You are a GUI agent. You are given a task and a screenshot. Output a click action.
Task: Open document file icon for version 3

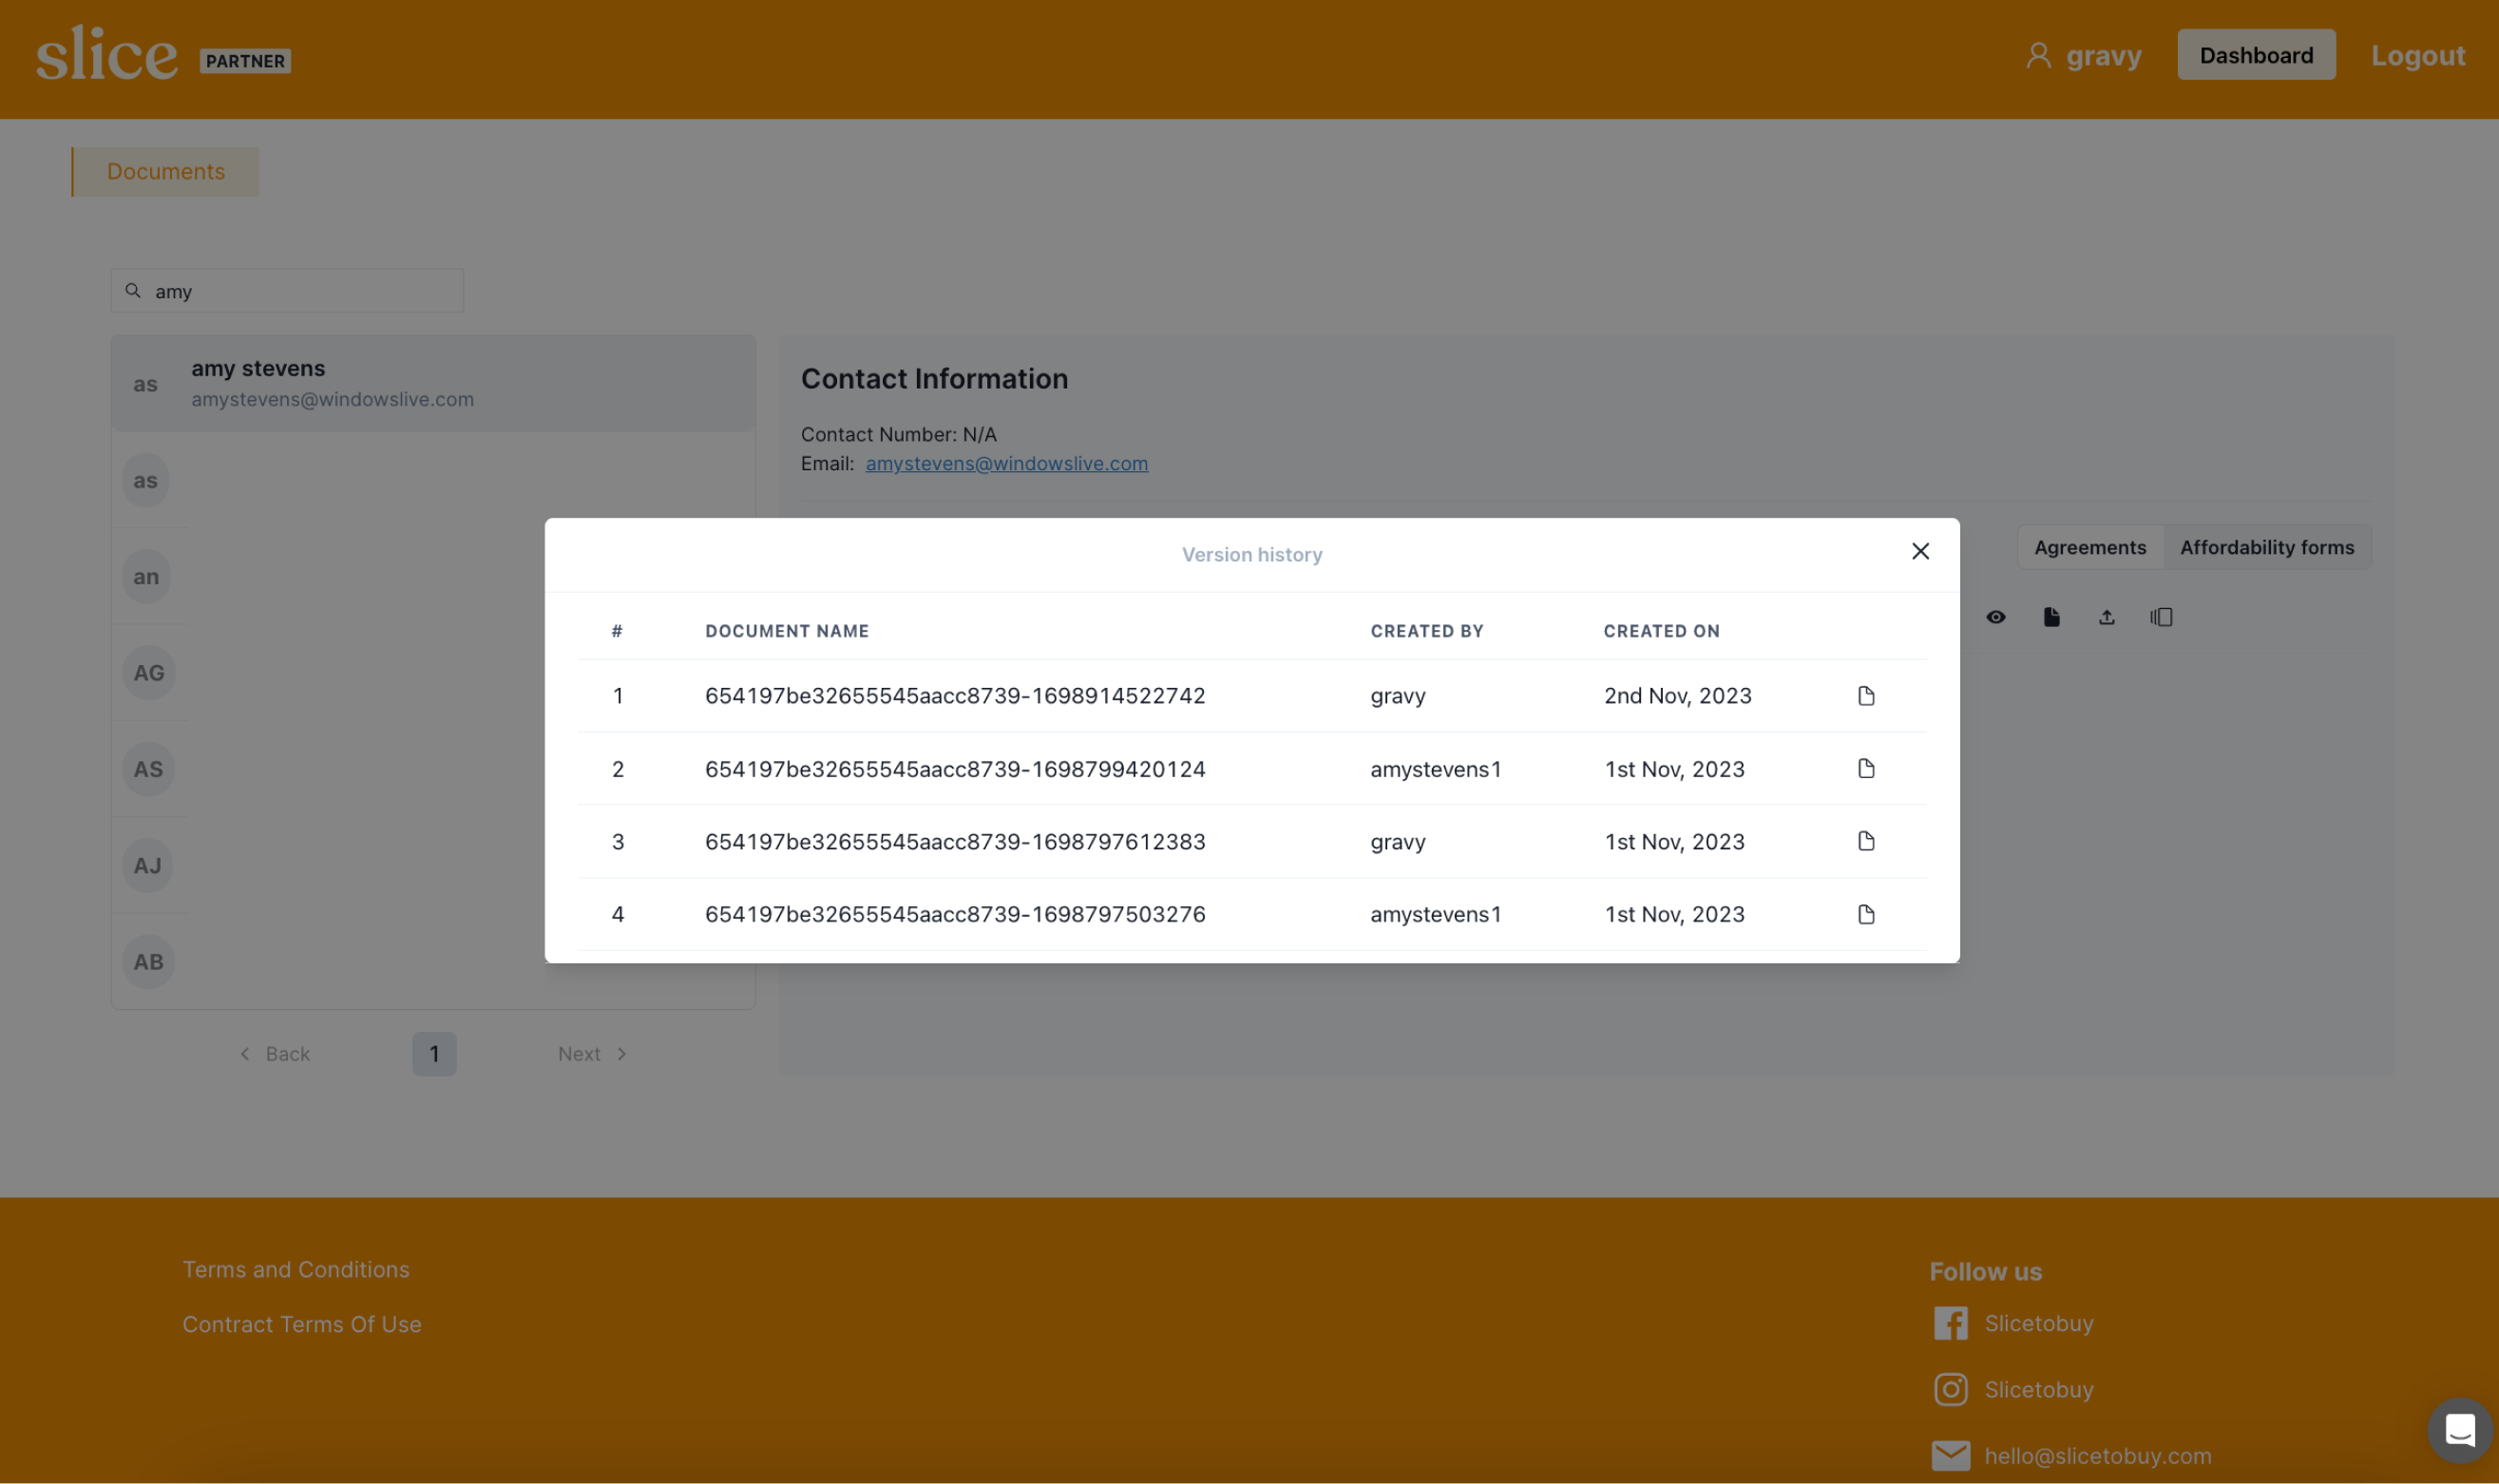[x=1865, y=842]
